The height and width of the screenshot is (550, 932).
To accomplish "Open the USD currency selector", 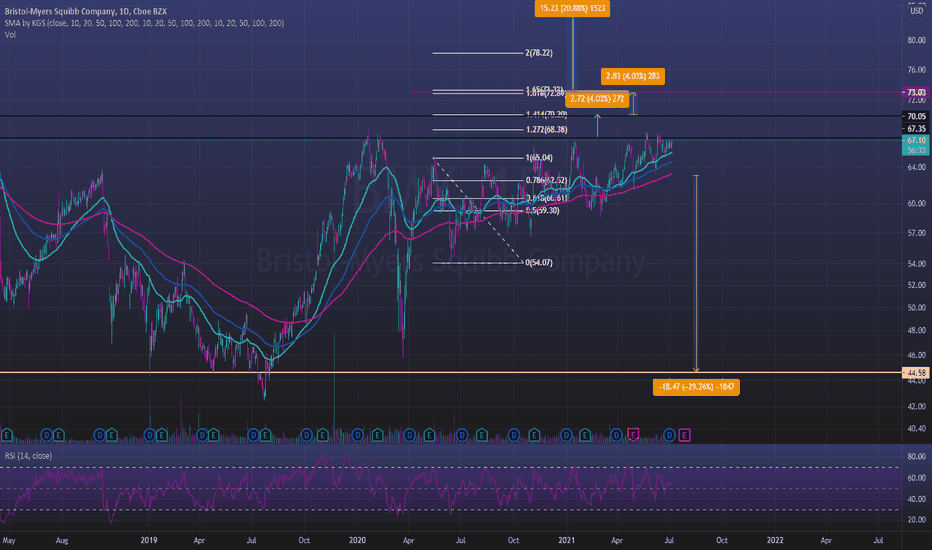I will click(917, 10).
